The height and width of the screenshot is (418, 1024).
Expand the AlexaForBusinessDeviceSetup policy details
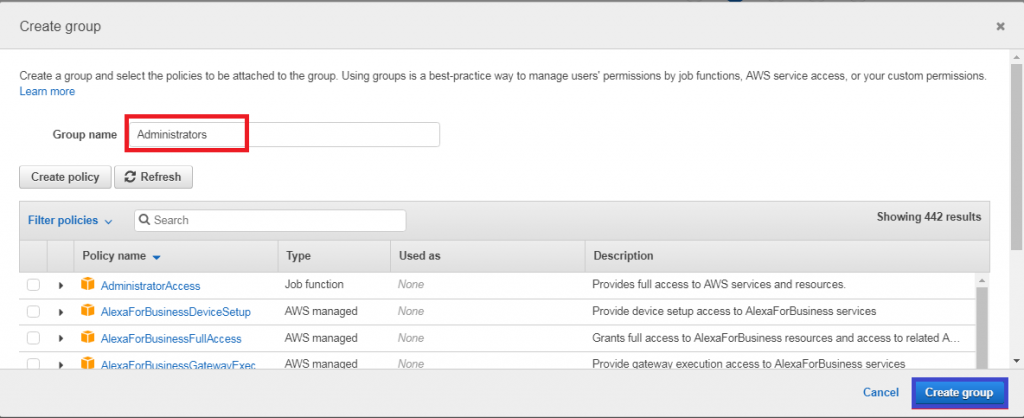(x=61, y=312)
